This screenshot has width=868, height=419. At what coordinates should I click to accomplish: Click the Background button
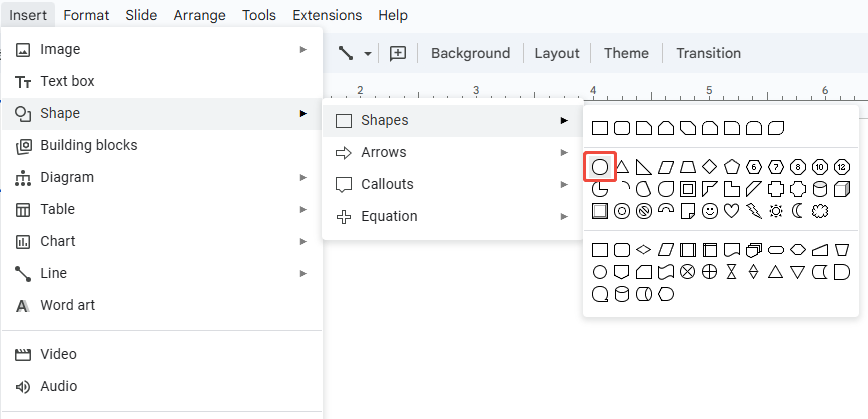point(470,53)
